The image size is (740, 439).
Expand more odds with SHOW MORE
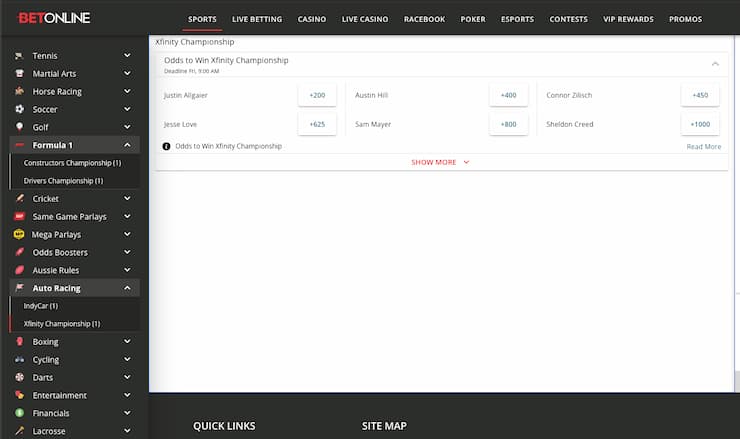click(x=440, y=162)
